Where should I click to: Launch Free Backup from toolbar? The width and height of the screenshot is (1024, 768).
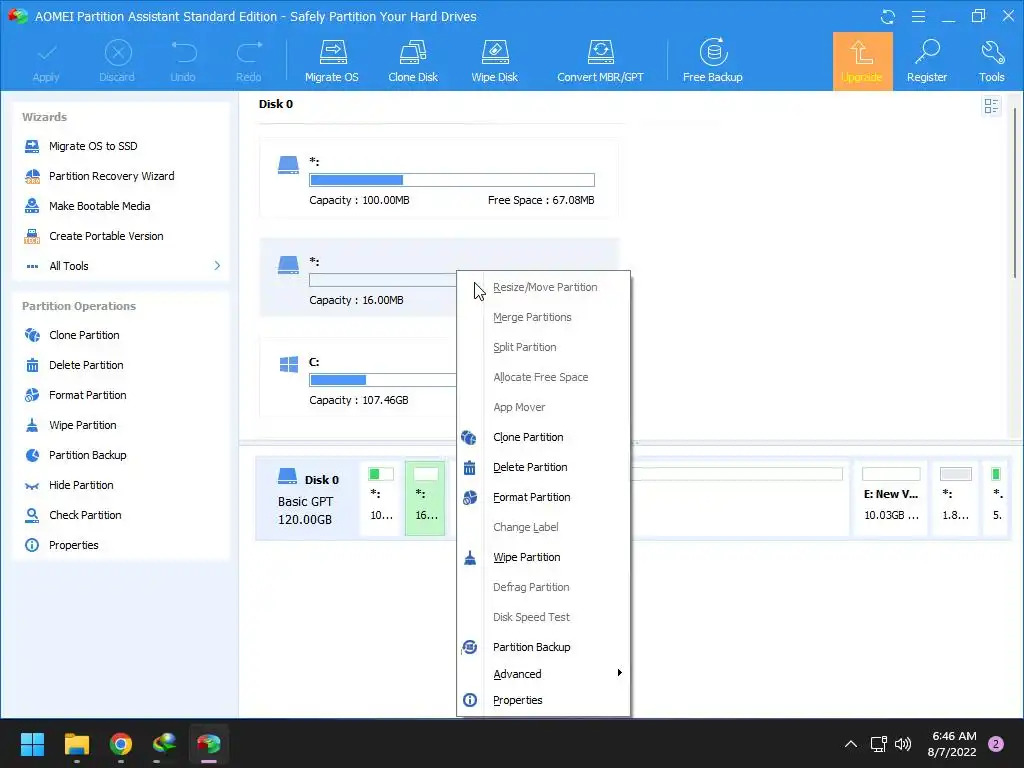(x=712, y=61)
